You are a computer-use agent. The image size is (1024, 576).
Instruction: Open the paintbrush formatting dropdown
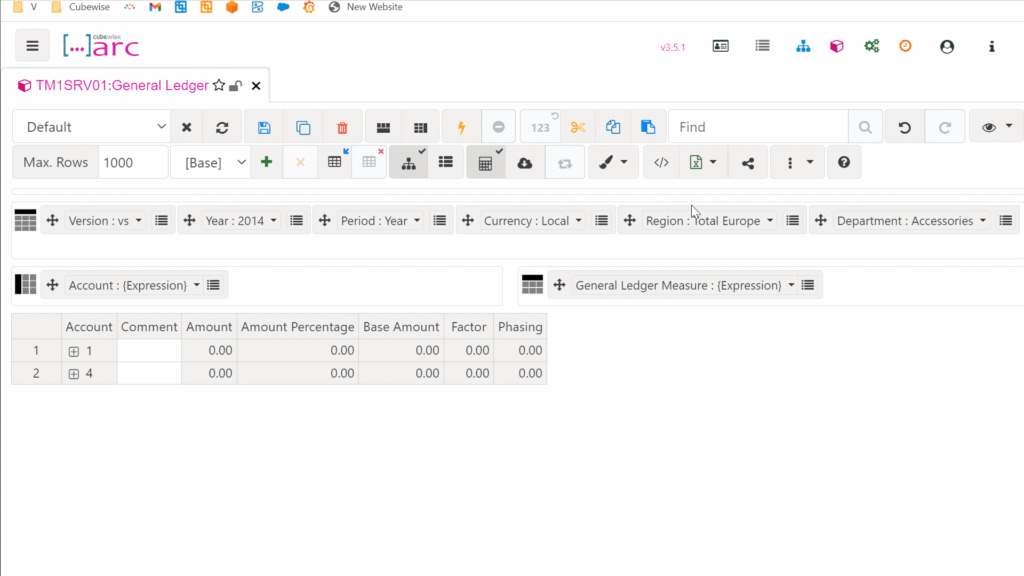pos(613,162)
